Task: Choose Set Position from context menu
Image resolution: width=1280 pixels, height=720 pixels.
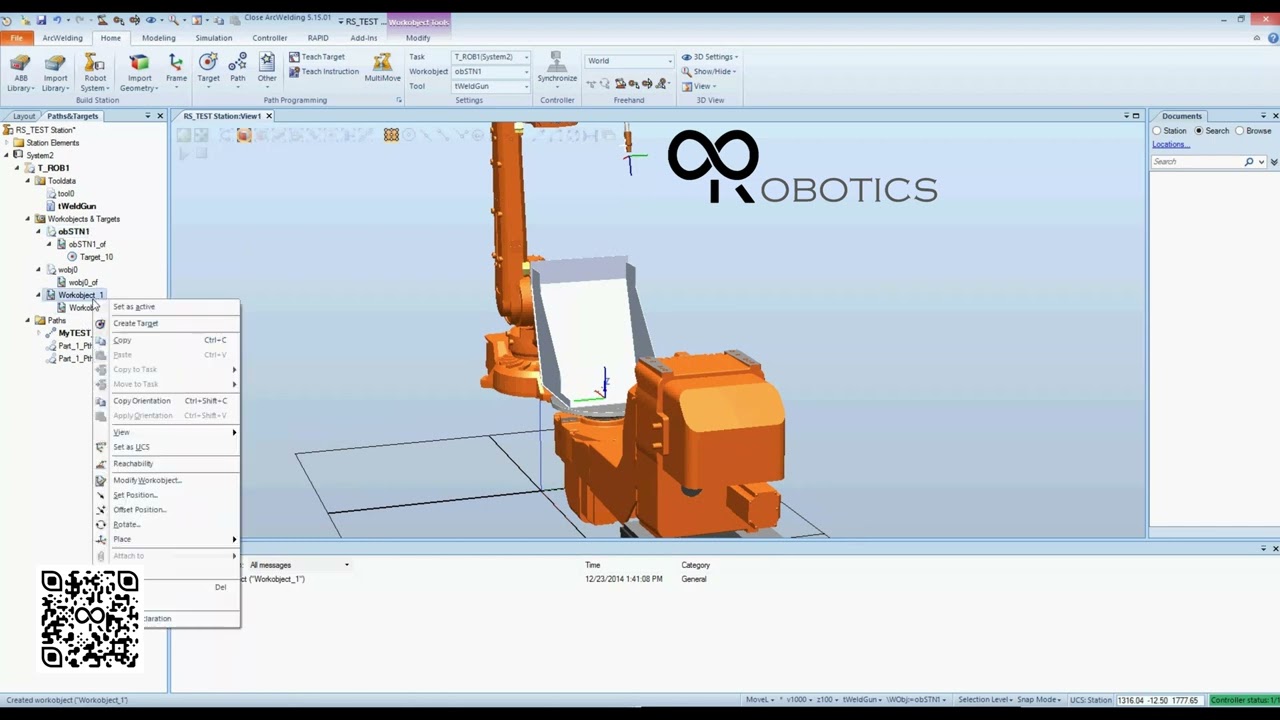Action: pyautogui.click(x=135, y=495)
